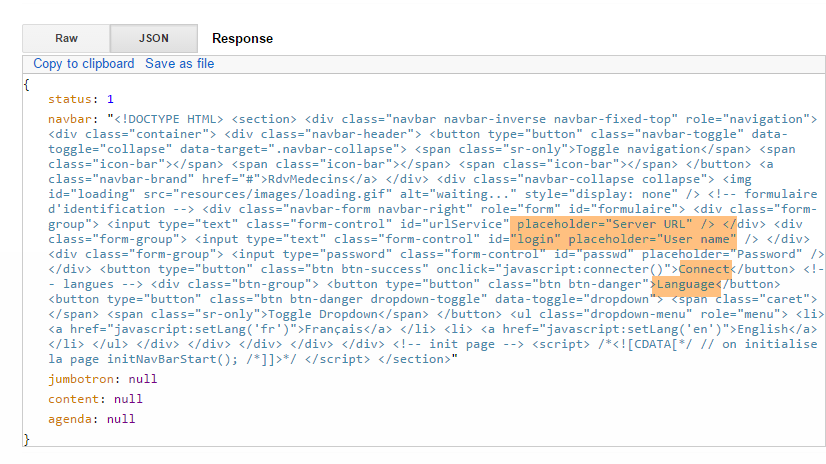826x464 pixels.
Task: Click the agenda key
Action: click(x=72, y=419)
